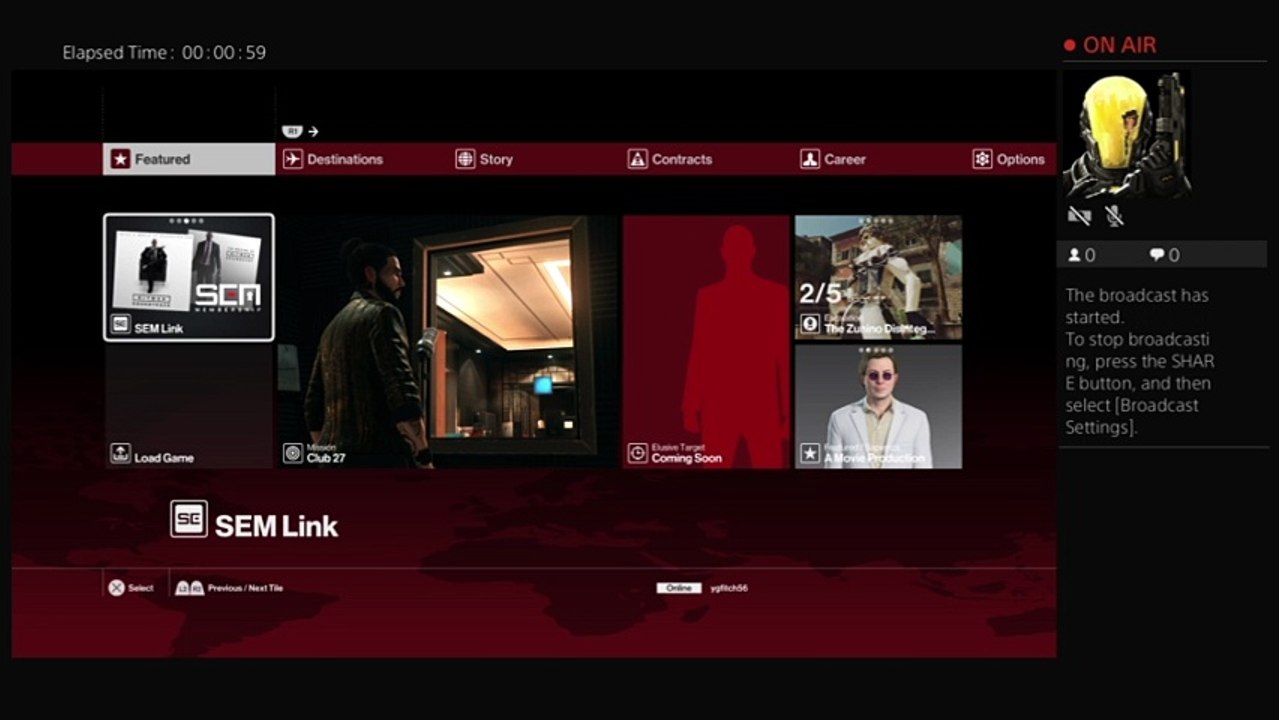Screen dimensions: 1279x720
Task: Click the viewers count icon
Action: click(1075, 255)
